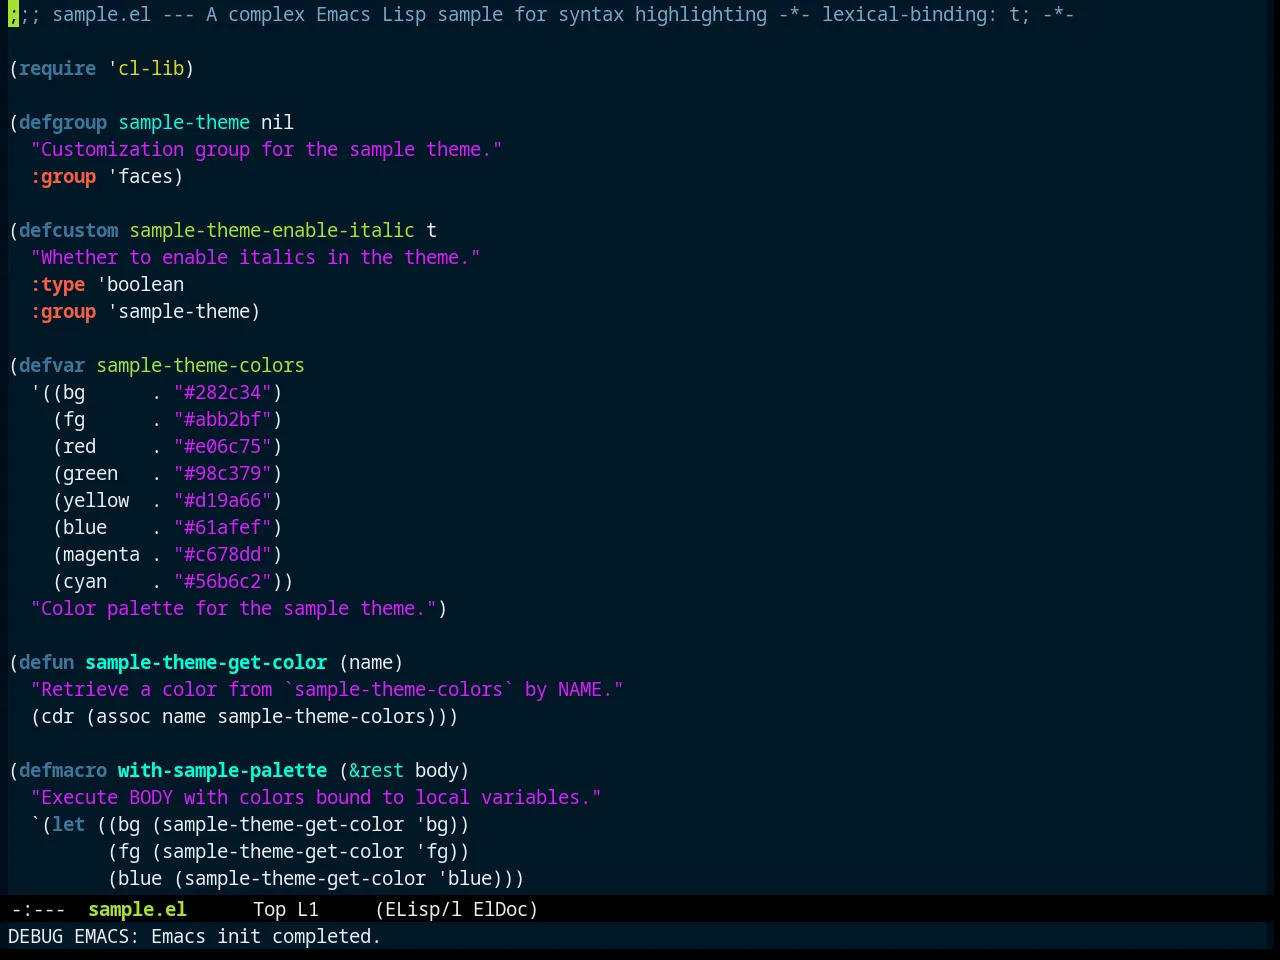Click the "#56b6c2" color string

(x=223, y=581)
